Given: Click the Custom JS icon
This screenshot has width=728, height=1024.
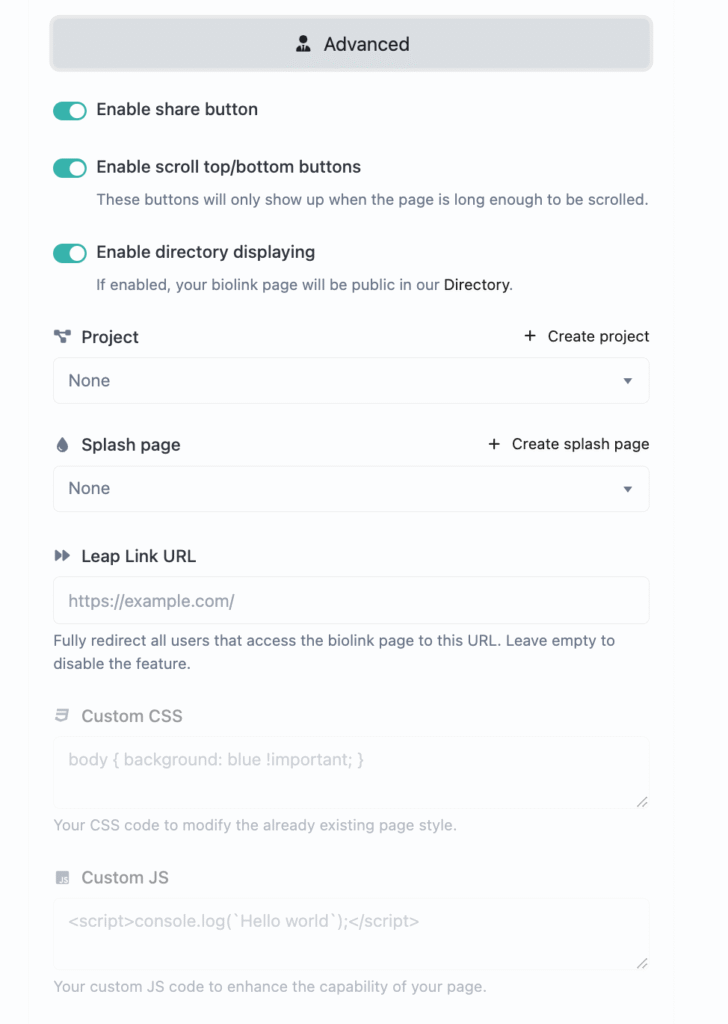Looking at the screenshot, I should tap(62, 878).
